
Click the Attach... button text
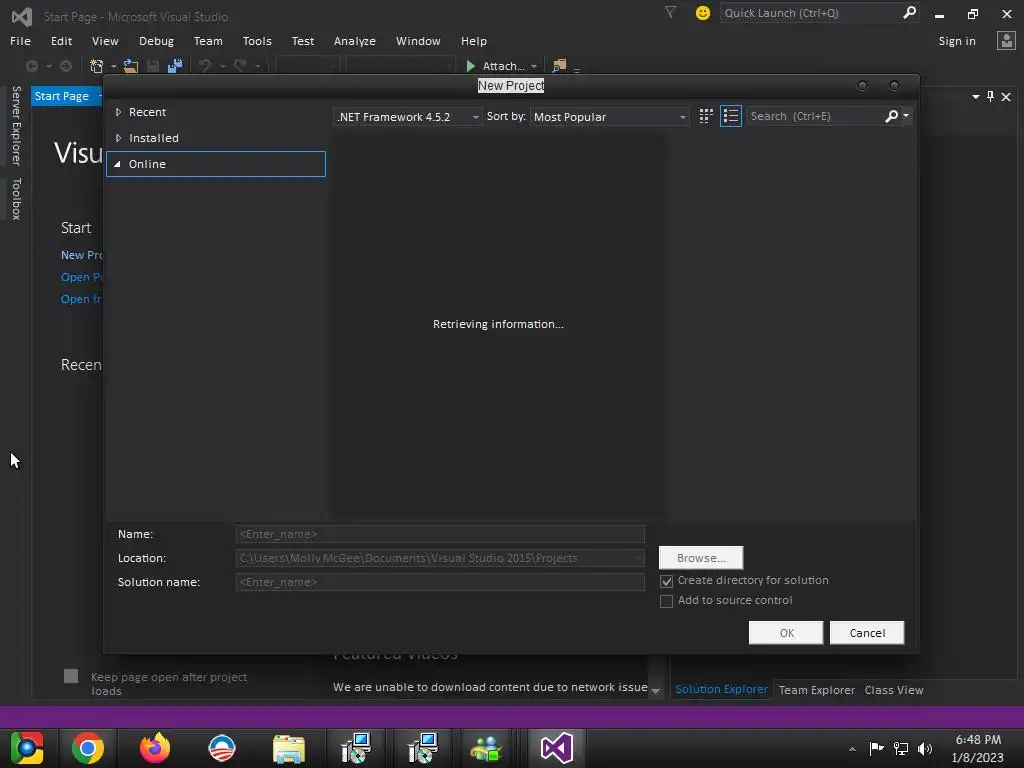pyautogui.click(x=503, y=66)
